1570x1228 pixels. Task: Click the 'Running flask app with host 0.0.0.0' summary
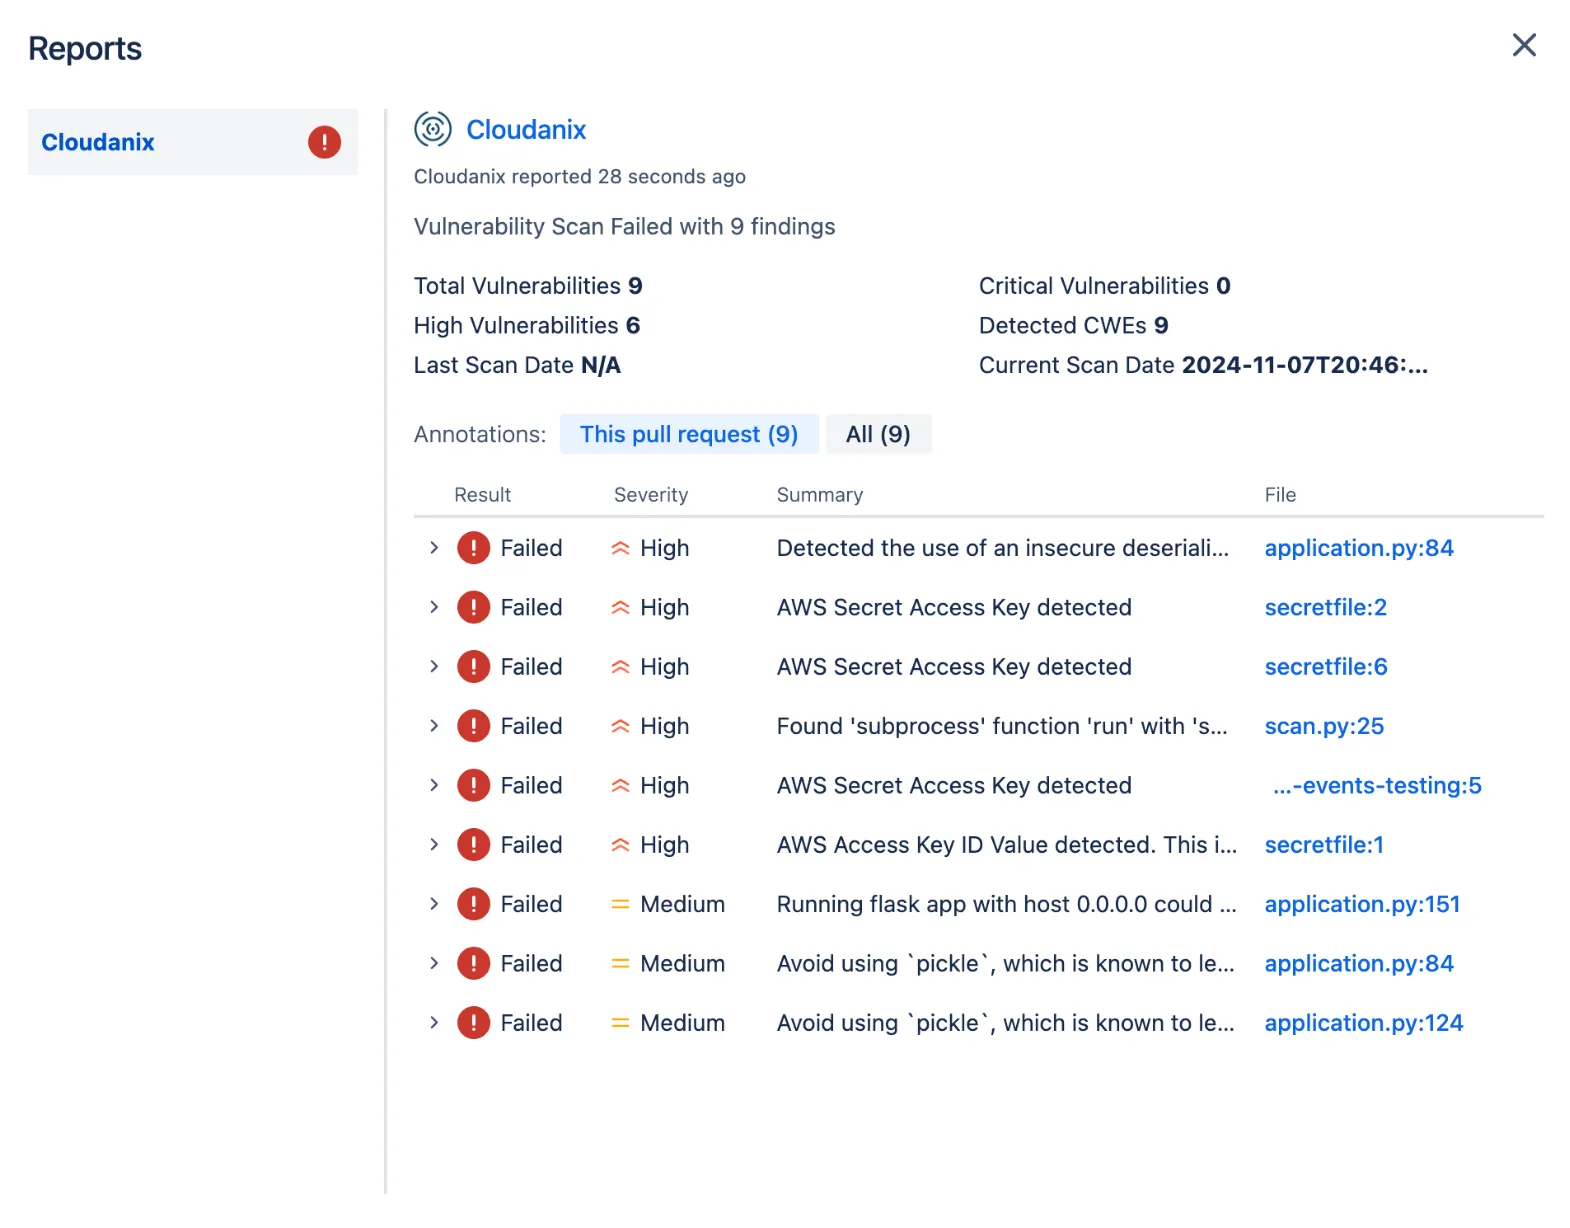click(1007, 904)
